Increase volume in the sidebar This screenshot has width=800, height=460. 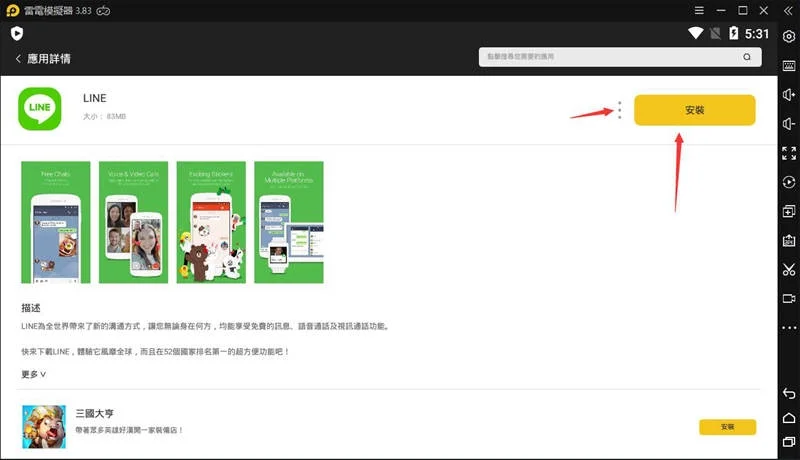click(x=789, y=95)
